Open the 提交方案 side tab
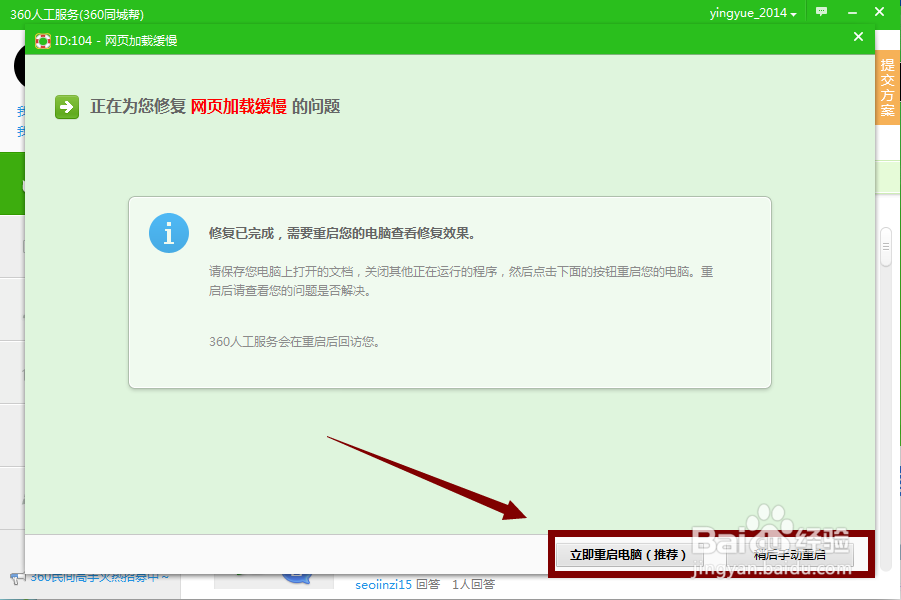Viewport: 901px width, 600px height. pyautogui.click(x=888, y=87)
